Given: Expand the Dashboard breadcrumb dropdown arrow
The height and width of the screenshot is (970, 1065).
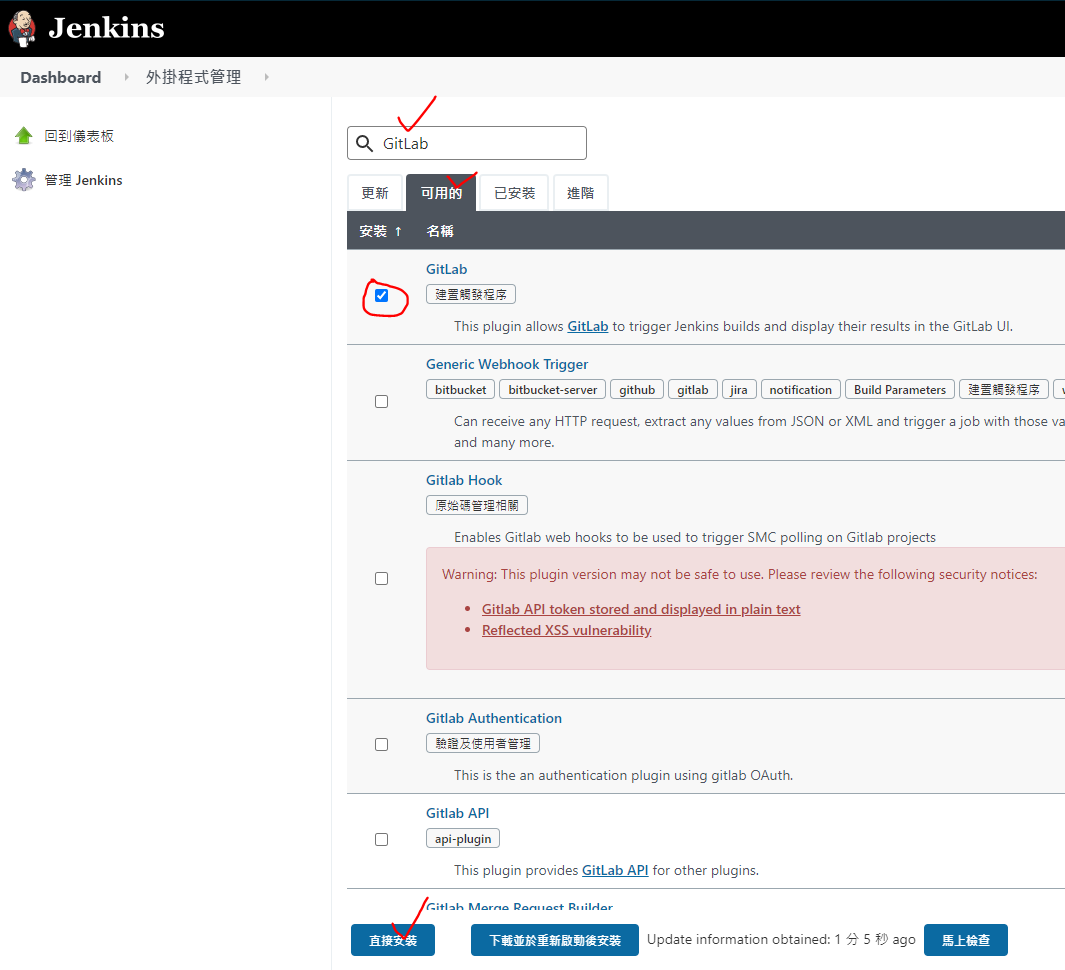Looking at the screenshot, I should click(126, 77).
